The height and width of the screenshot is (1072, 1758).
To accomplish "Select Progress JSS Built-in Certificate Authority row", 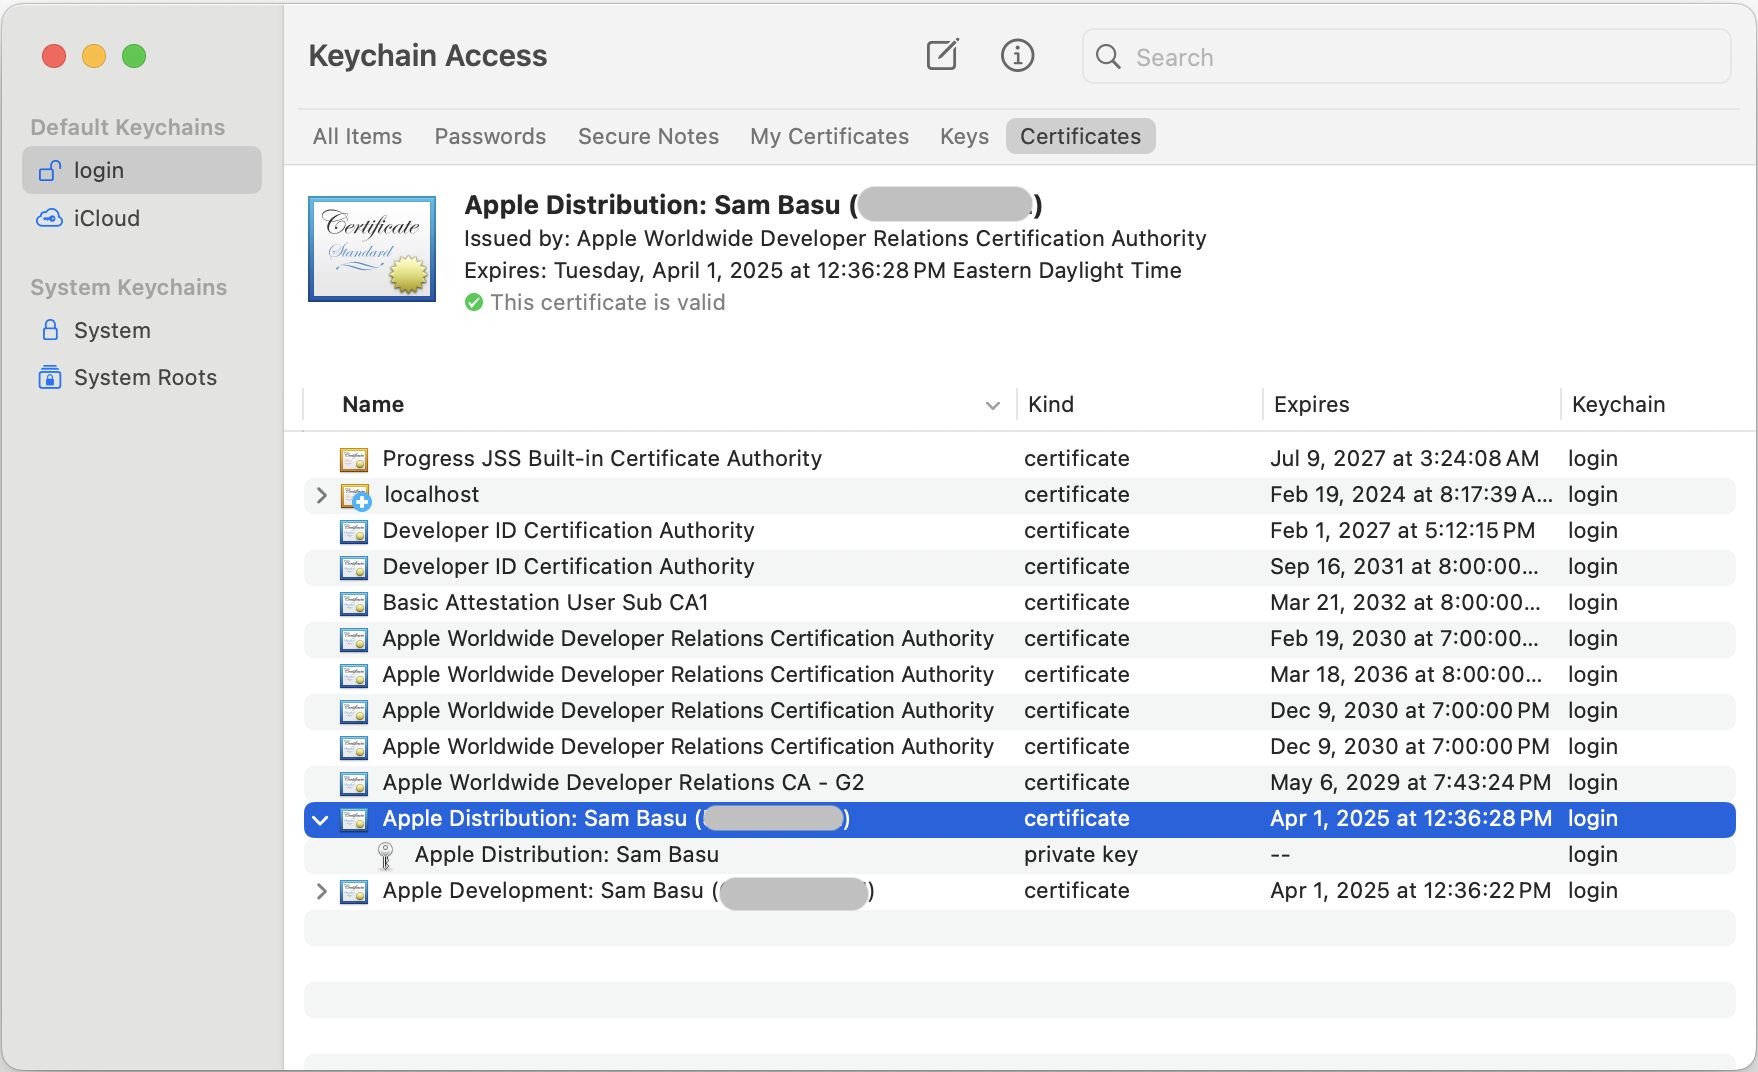I will (x=1020, y=459).
